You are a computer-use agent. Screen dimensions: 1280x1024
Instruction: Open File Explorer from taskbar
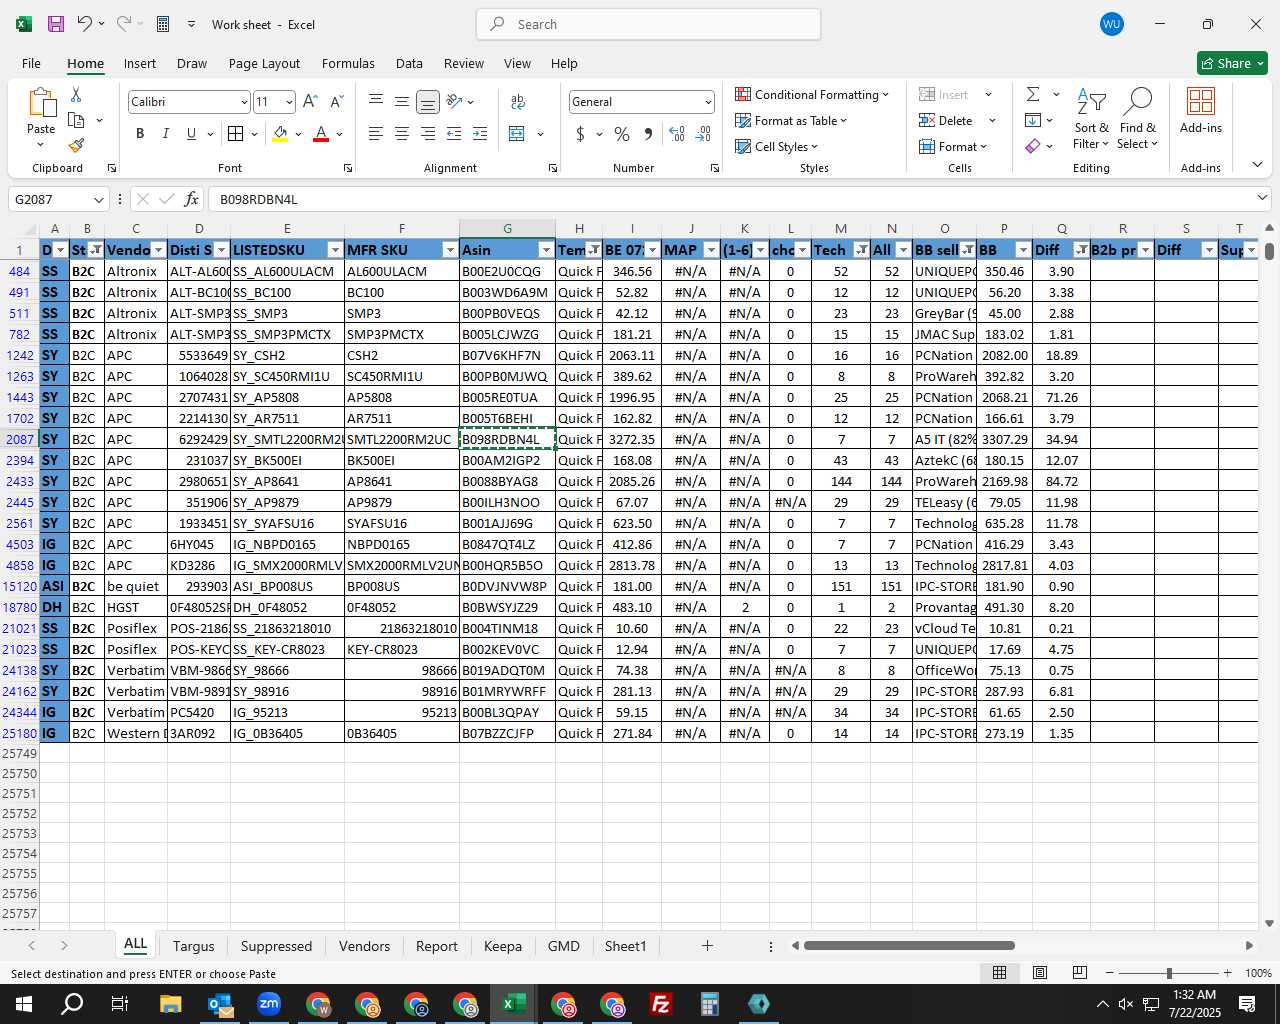pos(170,1004)
